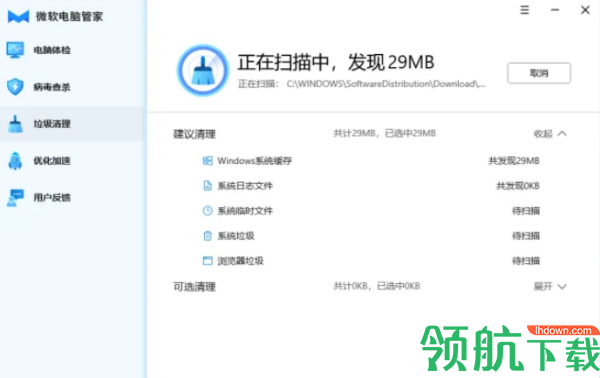Select the 浏览器垃圾 row label
600x378 pixels.
tap(240, 261)
